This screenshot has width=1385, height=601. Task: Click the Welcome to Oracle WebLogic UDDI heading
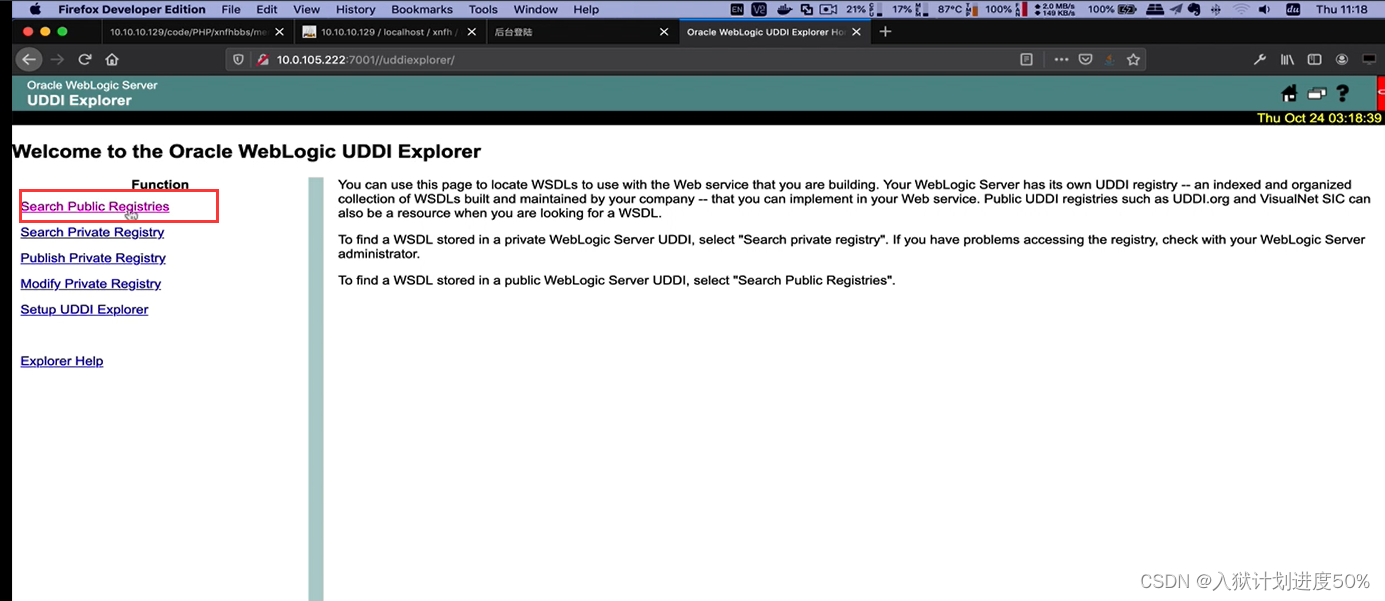pyautogui.click(x=246, y=152)
